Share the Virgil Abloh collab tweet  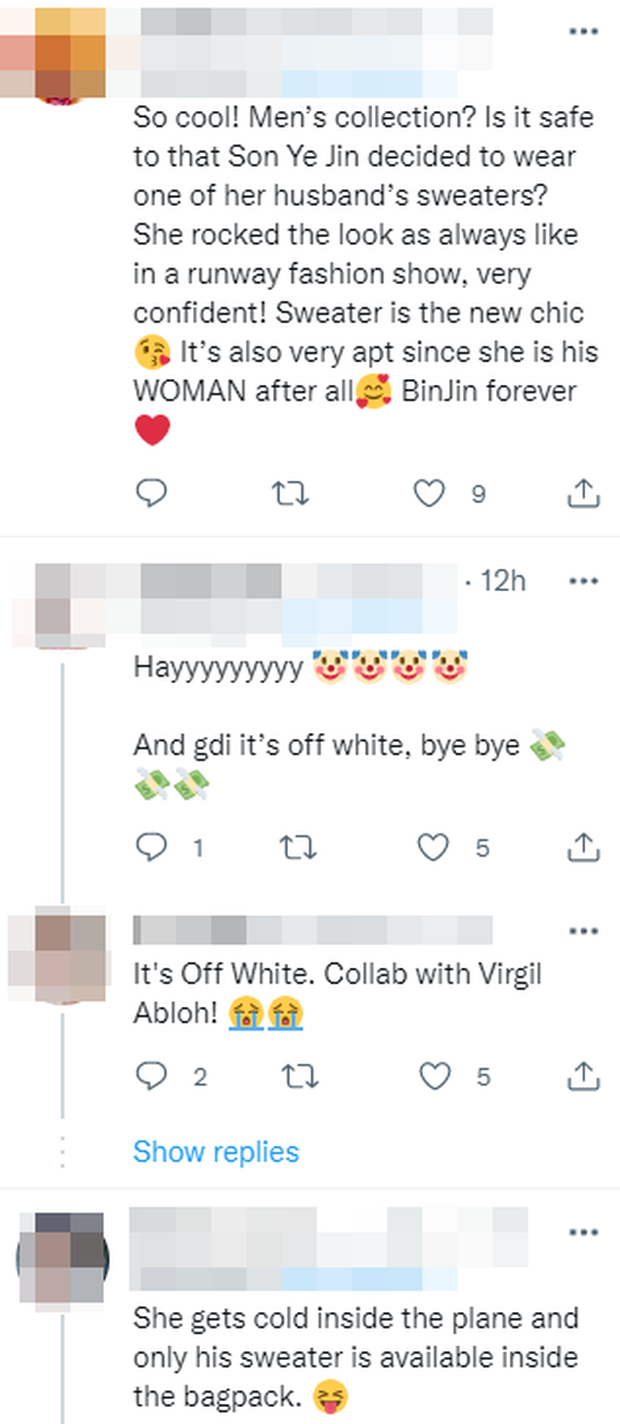tap(582, 1076)
